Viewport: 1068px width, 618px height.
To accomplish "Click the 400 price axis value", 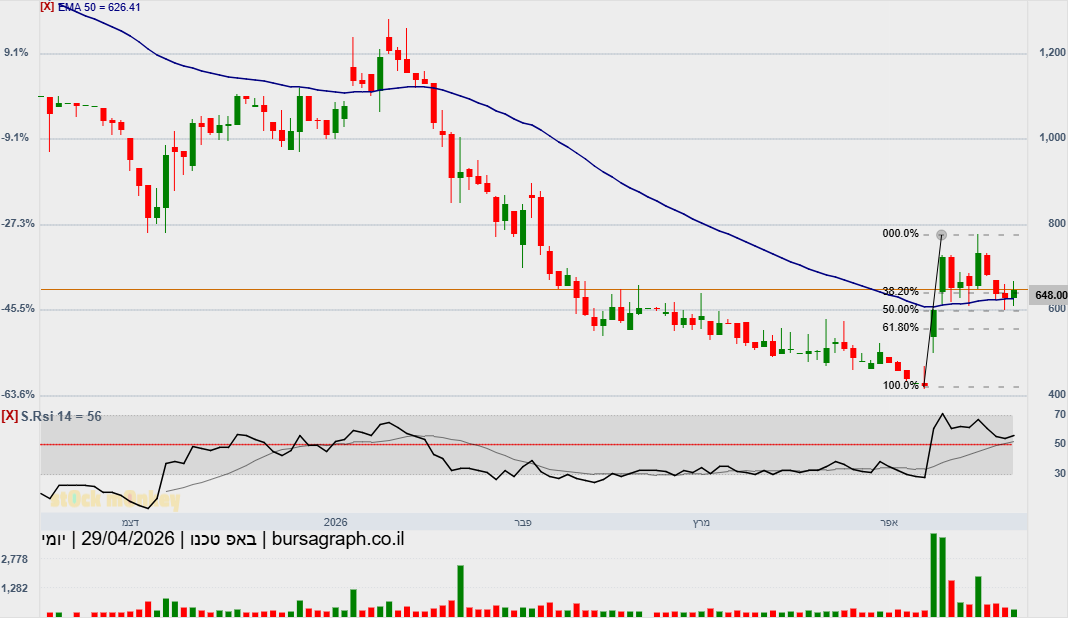I will (x=1057, y=395).
